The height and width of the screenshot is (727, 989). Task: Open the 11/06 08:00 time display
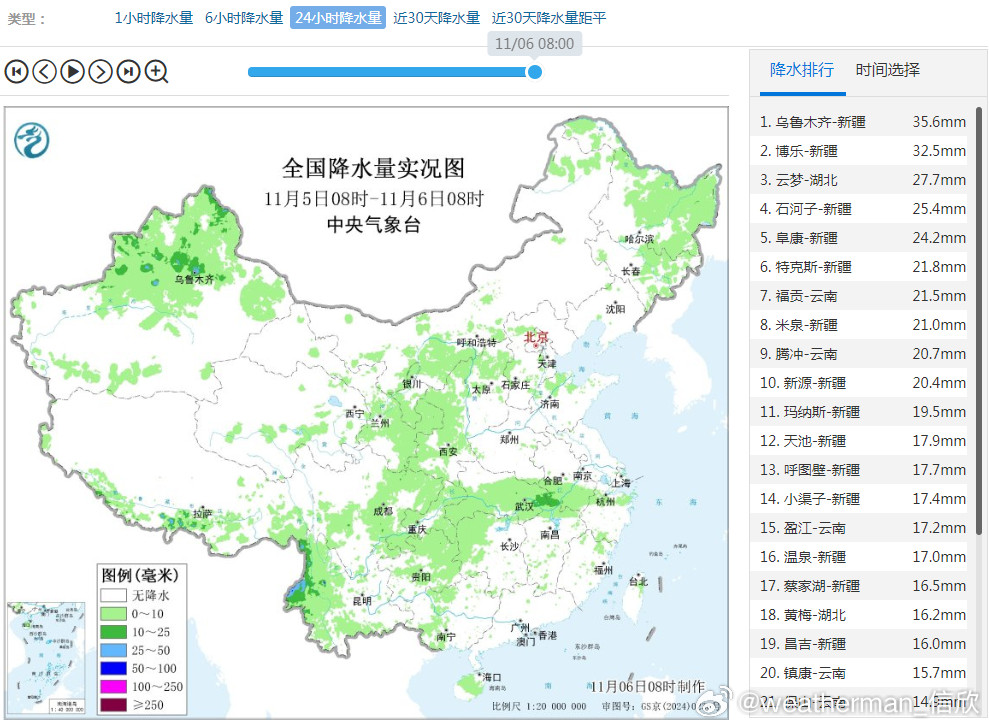pyautogui.click(x=536, y=43)
